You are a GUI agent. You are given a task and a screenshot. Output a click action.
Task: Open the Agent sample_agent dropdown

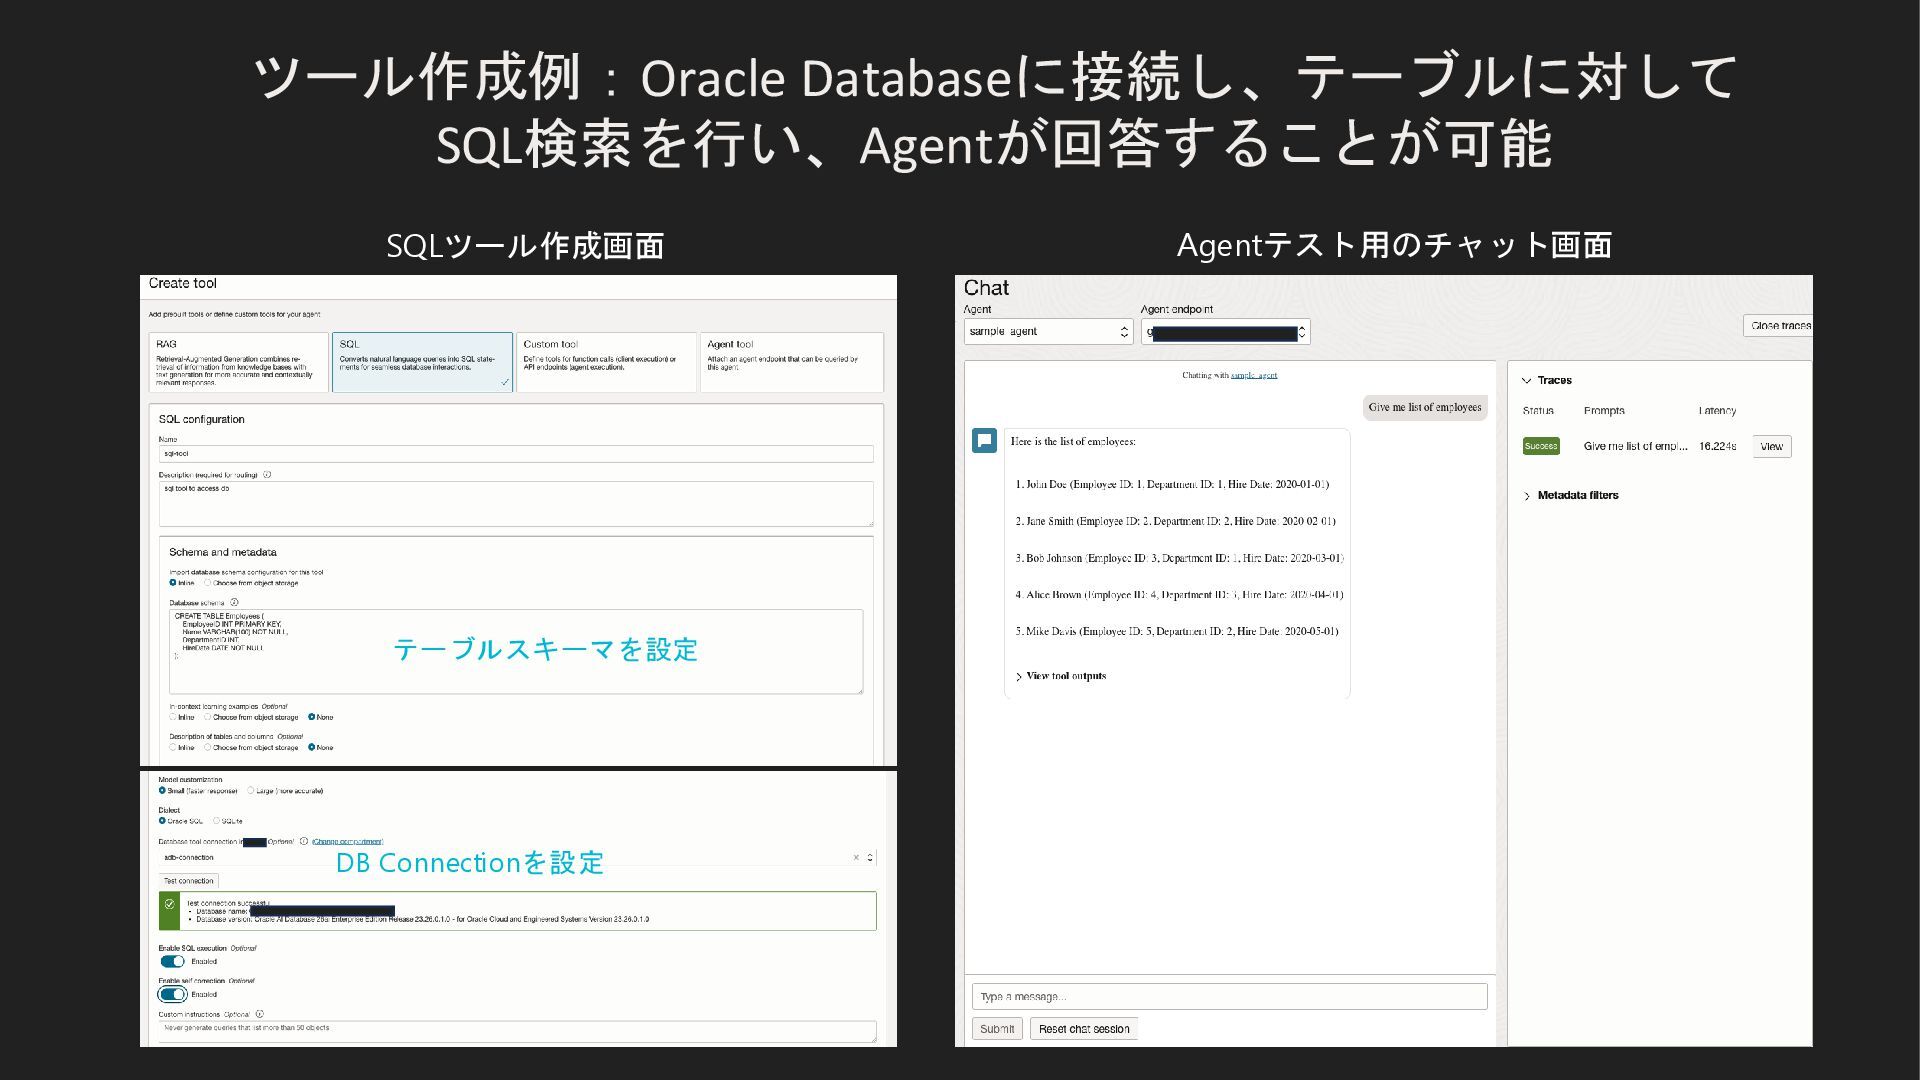click(1047, 331)
